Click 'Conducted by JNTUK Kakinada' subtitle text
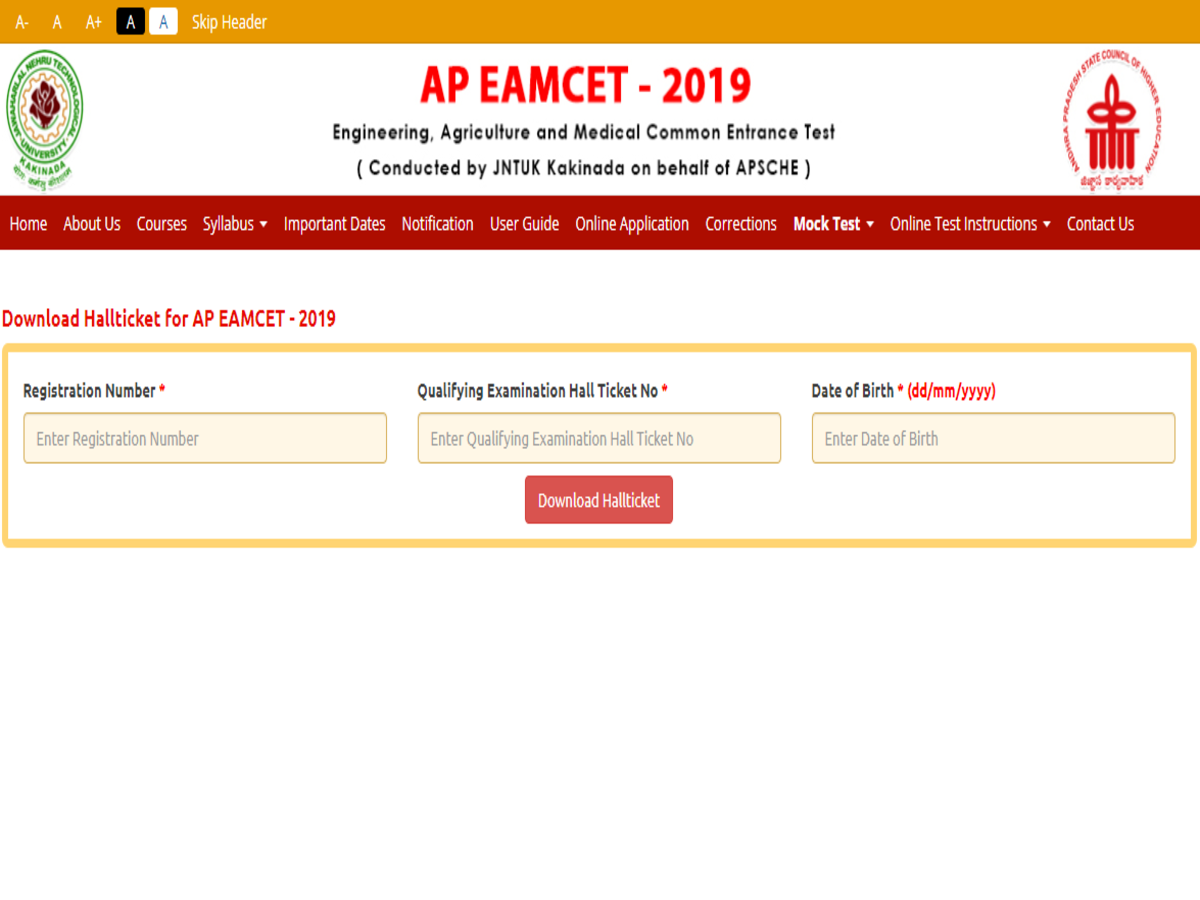This screenshot has width=1200, height=900. pyautogui.click(x=584, y=168)
